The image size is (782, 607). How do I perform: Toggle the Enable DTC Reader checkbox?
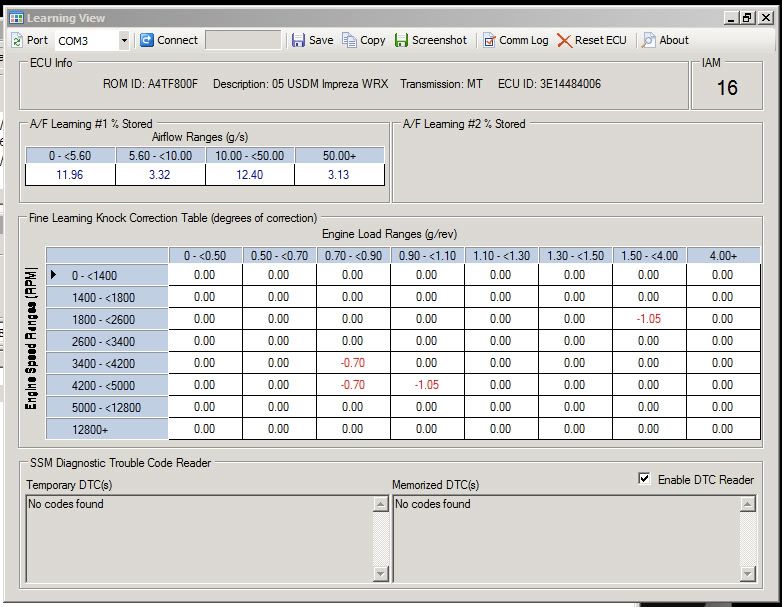[644, 479]
